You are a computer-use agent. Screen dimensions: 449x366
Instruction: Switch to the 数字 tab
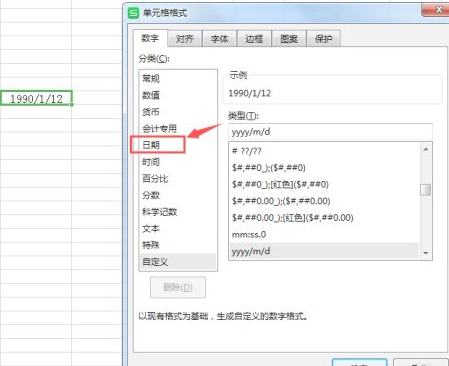click(x=150, y=38)
